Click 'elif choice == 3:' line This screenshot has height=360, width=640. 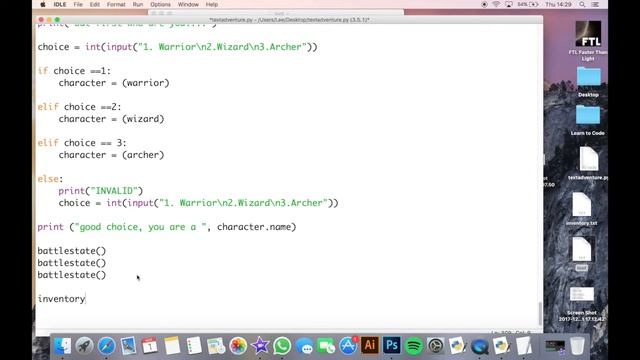82,143
